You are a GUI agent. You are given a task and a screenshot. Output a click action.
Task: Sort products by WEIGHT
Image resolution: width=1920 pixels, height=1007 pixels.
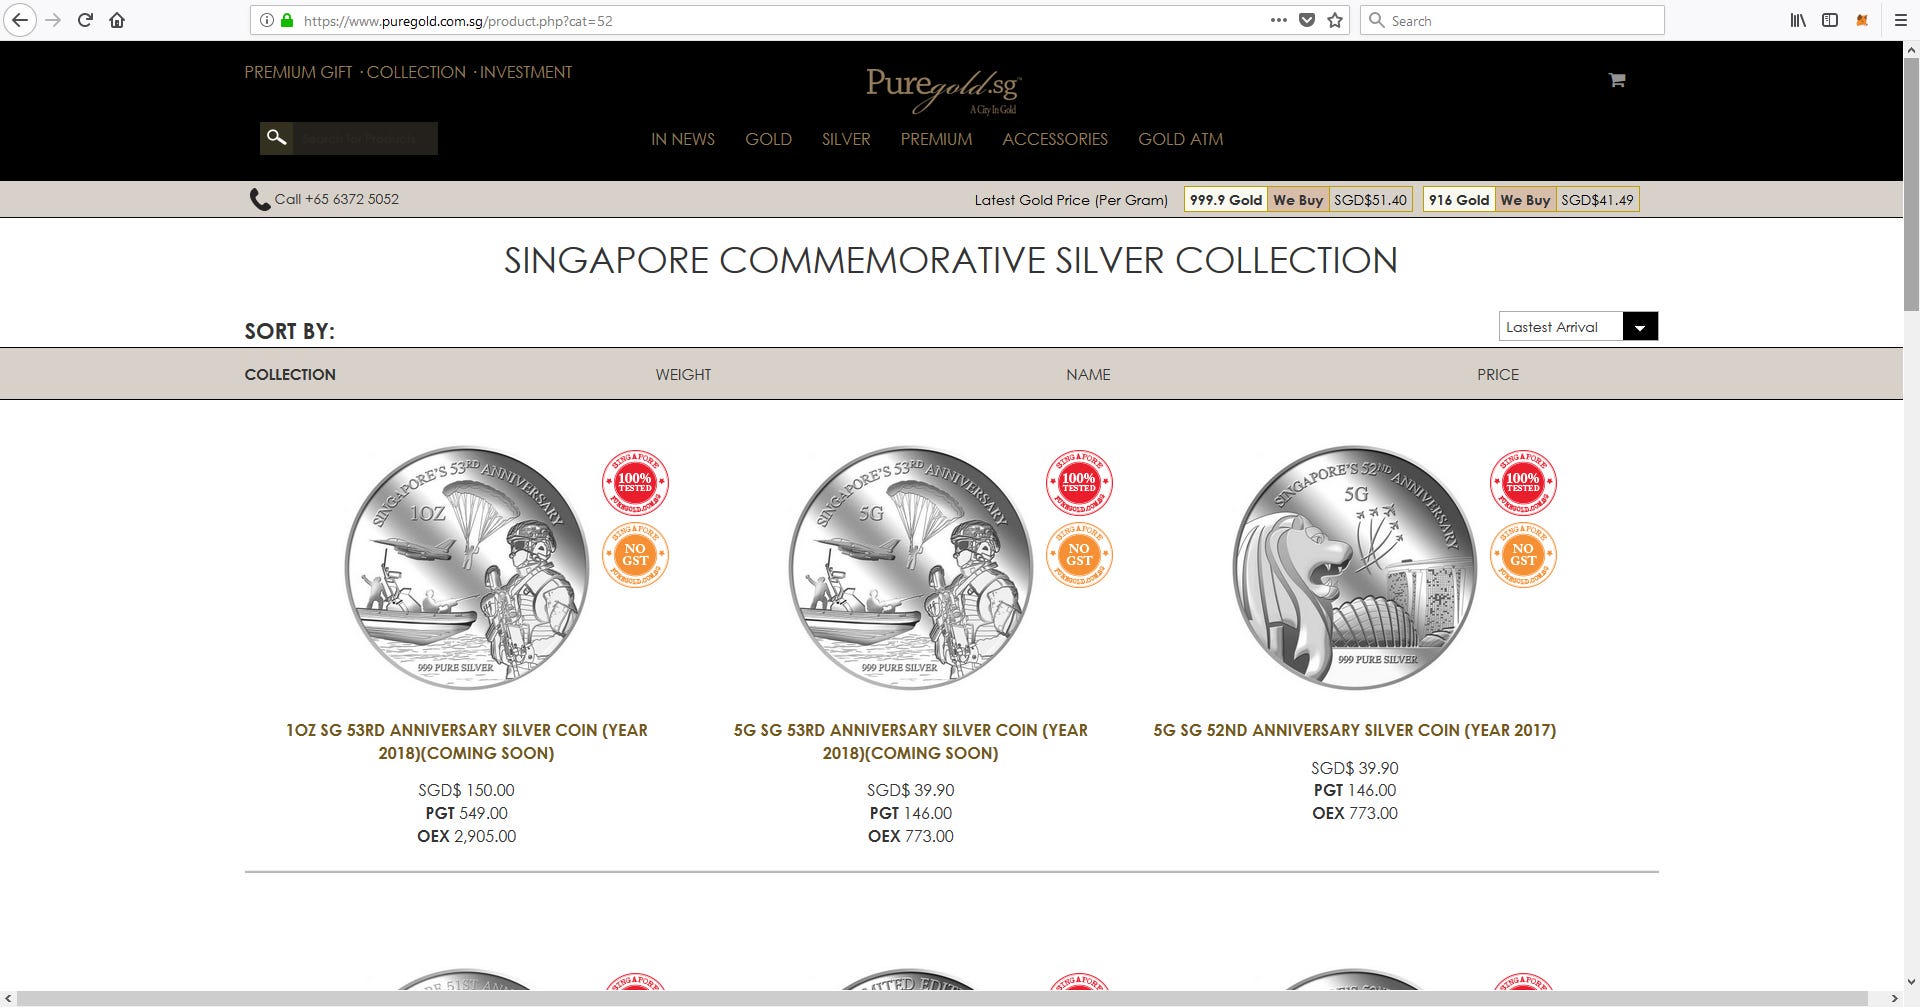click(683, 374)
